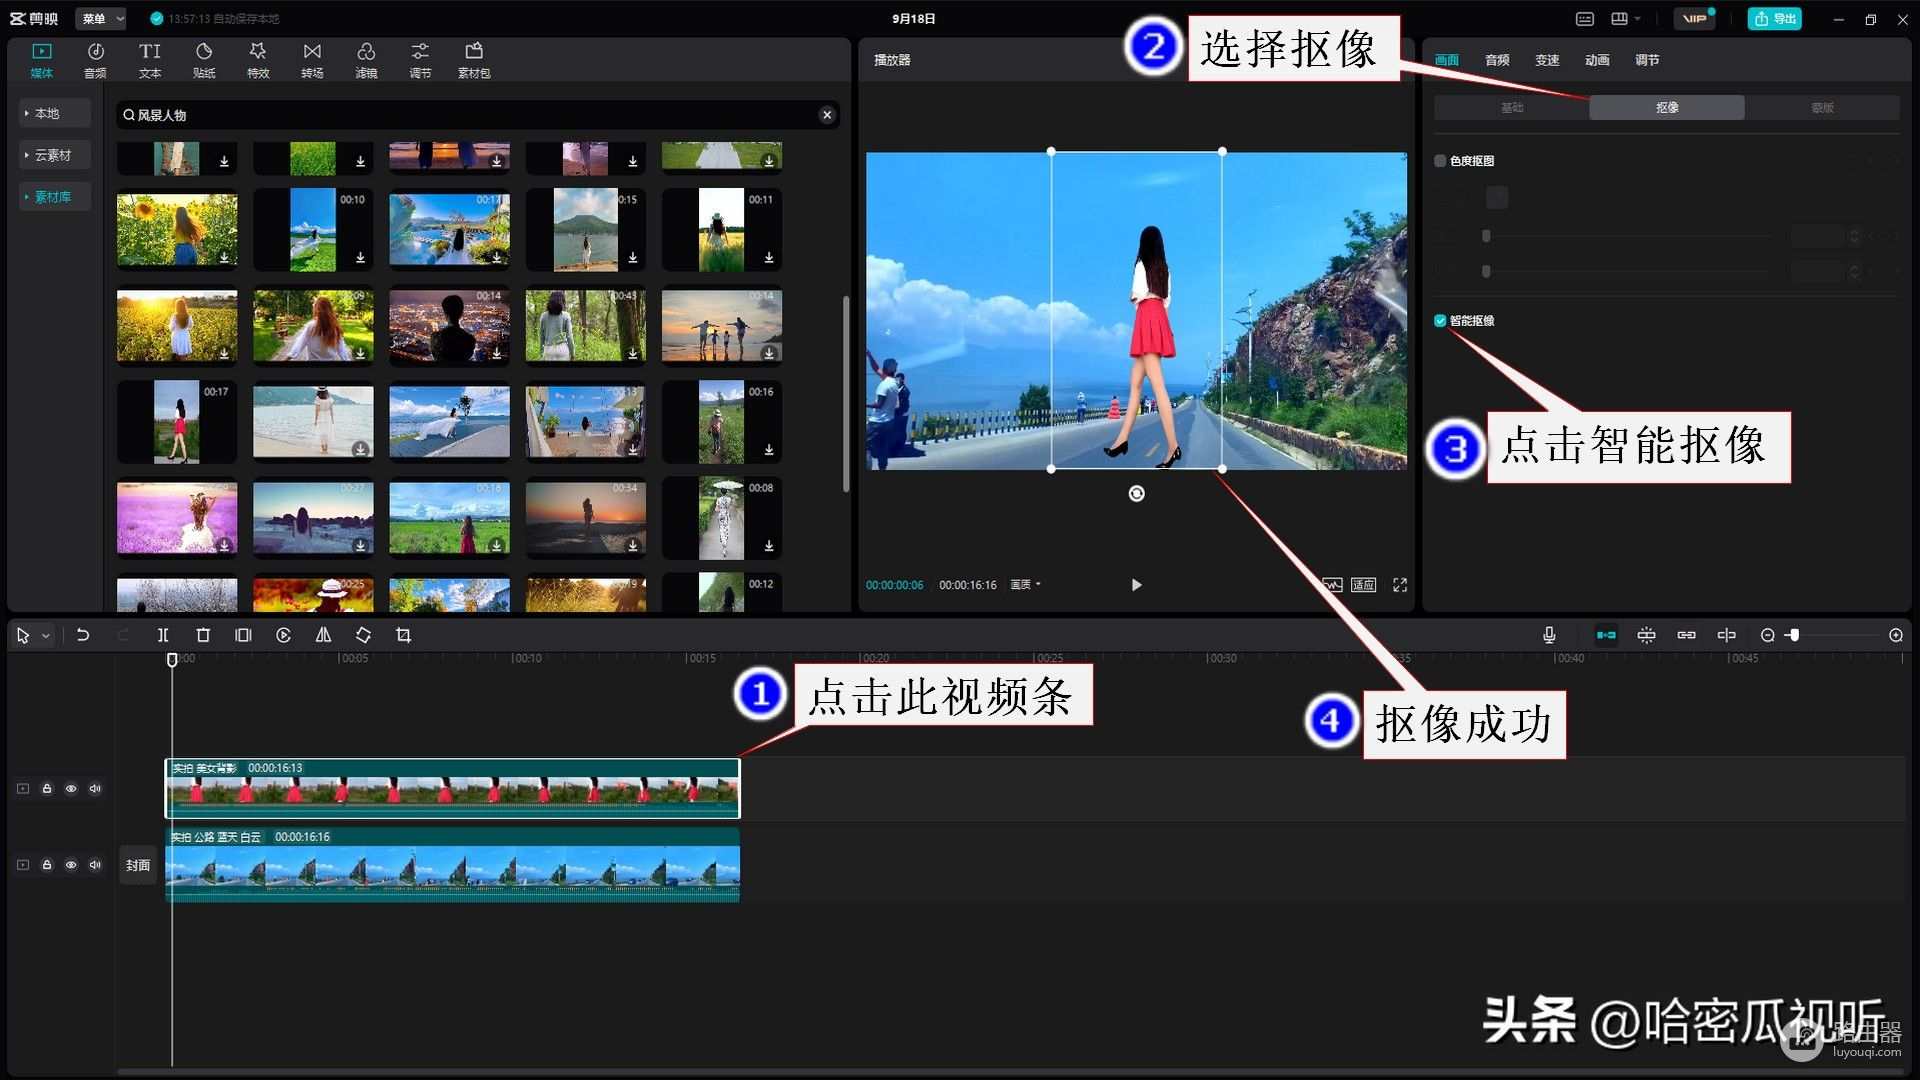Open the 转场 transitions panel
The height and width of the screenshot is (1080, 1920).
312,60
